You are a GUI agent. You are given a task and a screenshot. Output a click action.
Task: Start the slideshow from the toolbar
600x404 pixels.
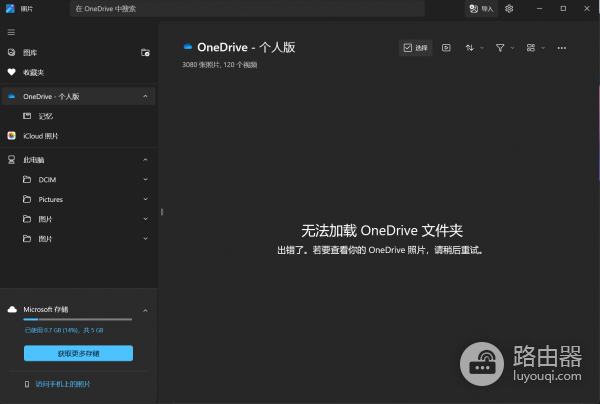446,48
